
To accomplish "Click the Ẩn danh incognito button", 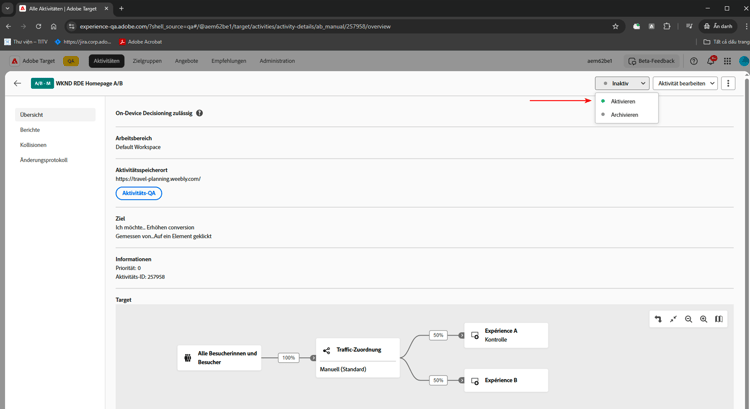I will [x=718, y=26].
